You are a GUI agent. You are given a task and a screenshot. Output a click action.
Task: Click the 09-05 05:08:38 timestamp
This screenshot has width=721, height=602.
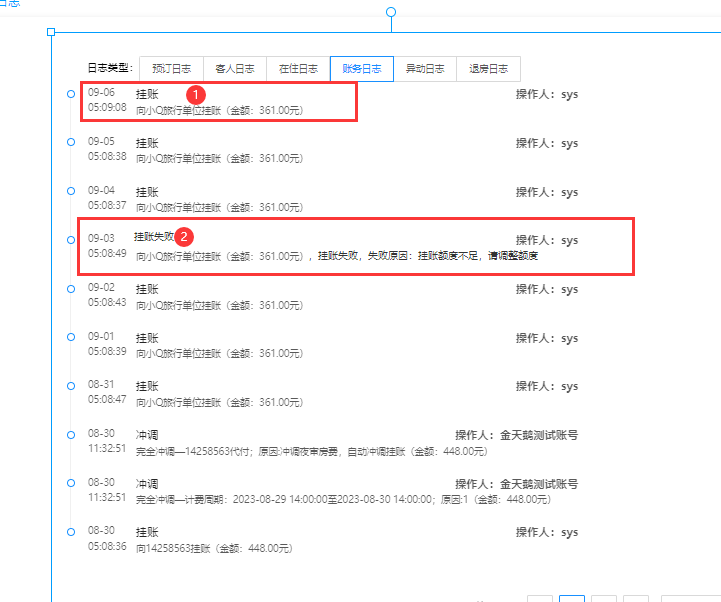click(107, 149)
